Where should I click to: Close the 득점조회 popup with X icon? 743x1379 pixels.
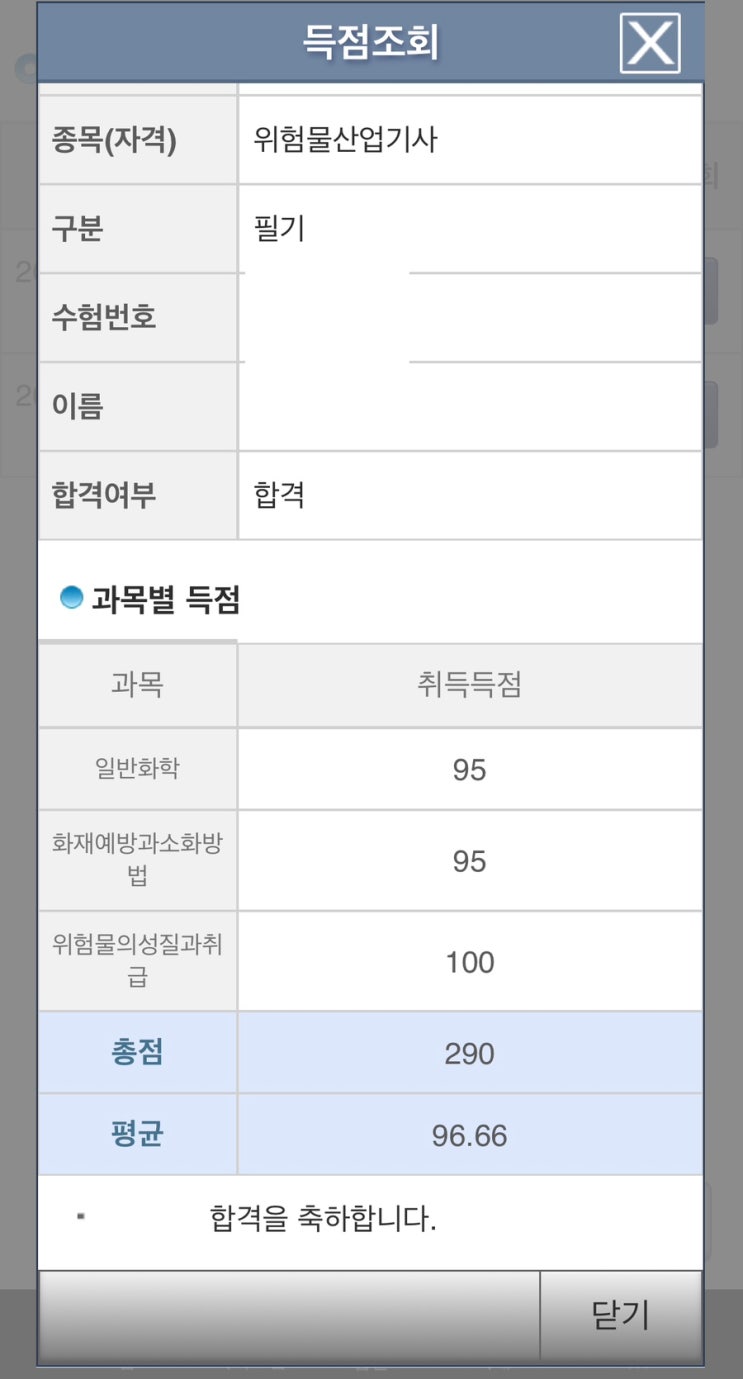[650, 43]
